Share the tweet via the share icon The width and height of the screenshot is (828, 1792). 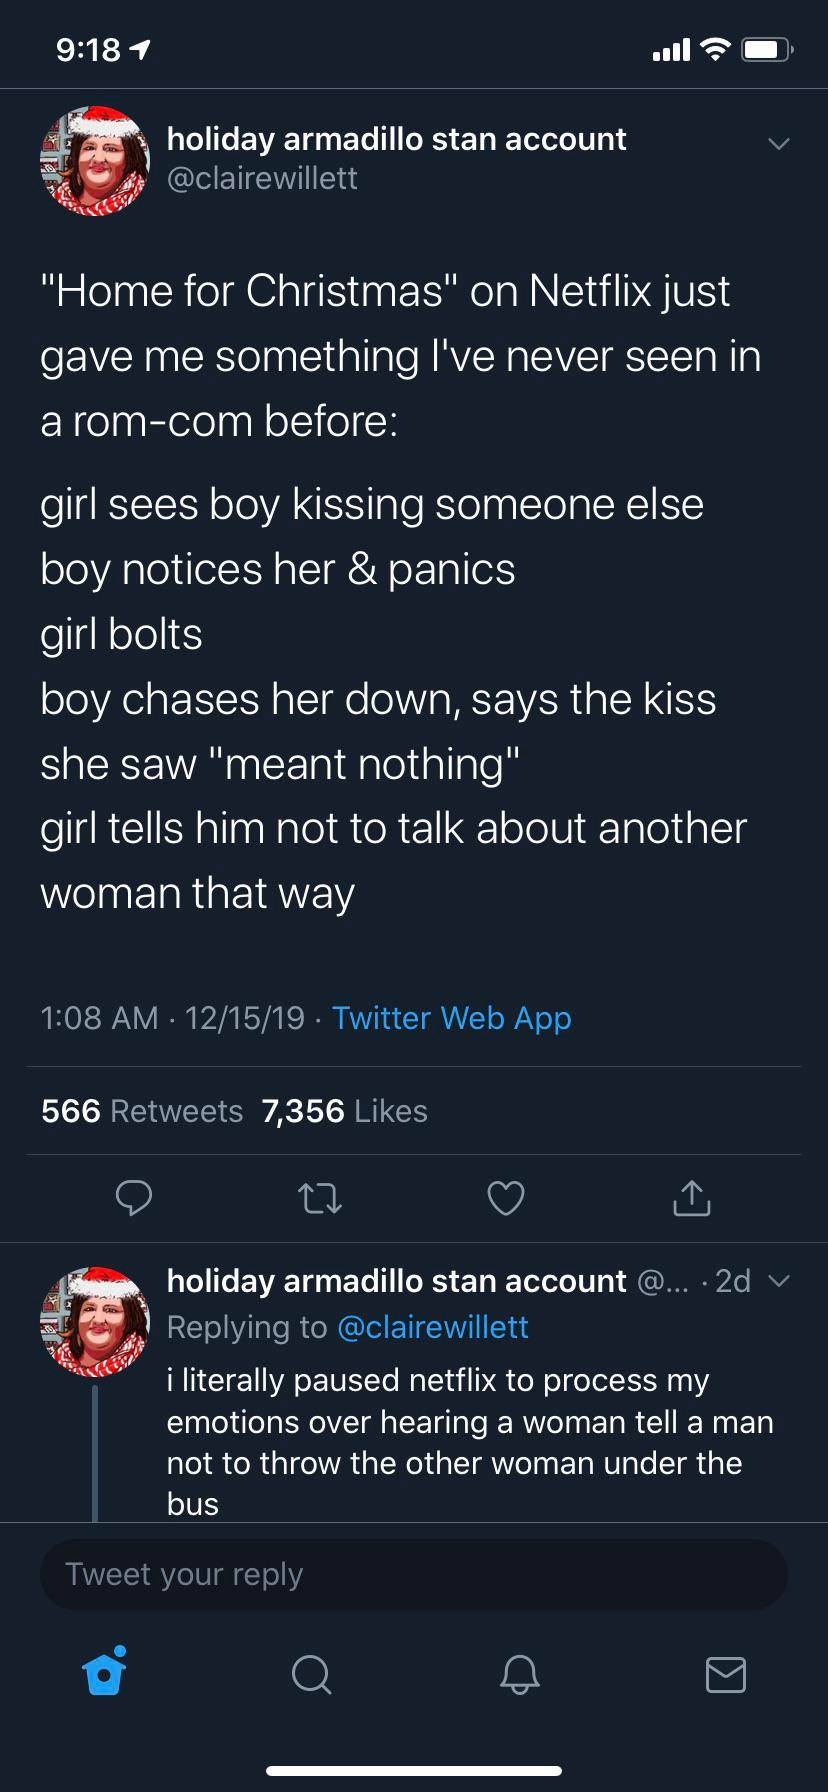click(x=690, y=1198)
